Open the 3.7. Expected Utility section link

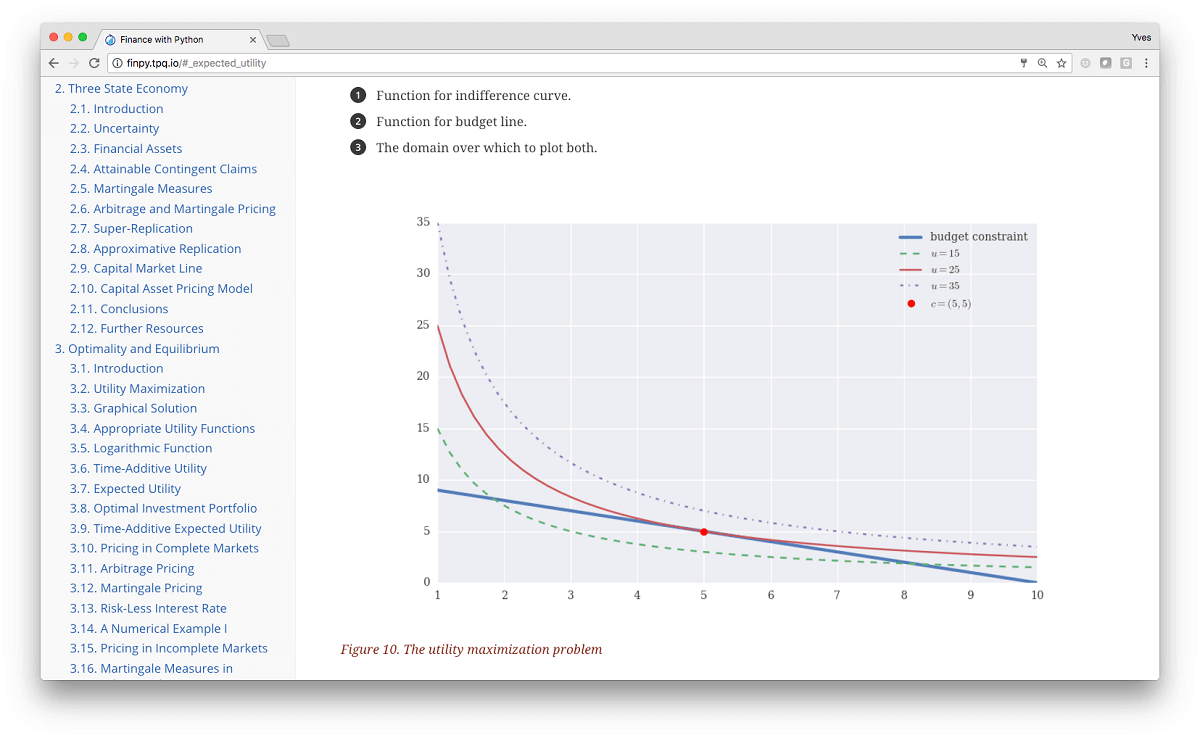click(125, 488)
